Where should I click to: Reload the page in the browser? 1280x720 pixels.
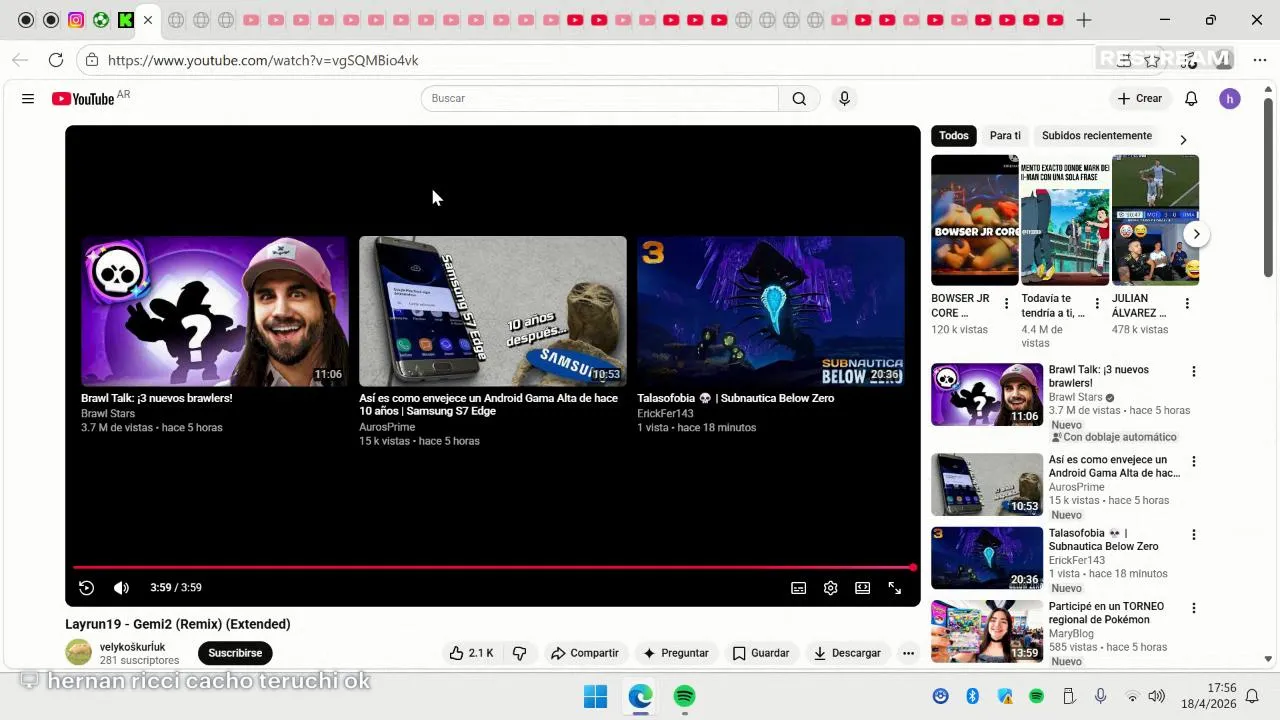coord(56,60)
